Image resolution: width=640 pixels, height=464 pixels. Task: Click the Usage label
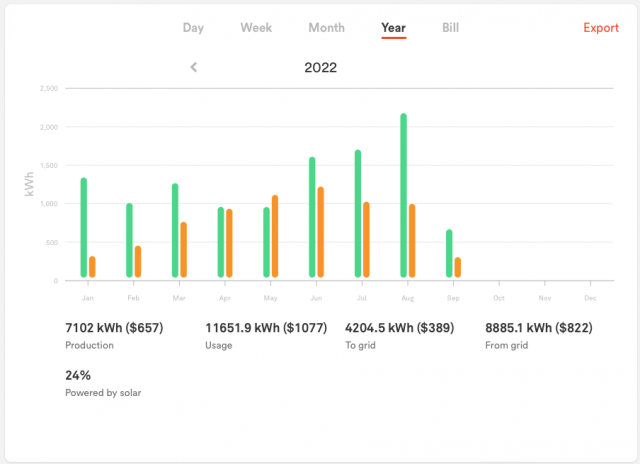[219, 346]
